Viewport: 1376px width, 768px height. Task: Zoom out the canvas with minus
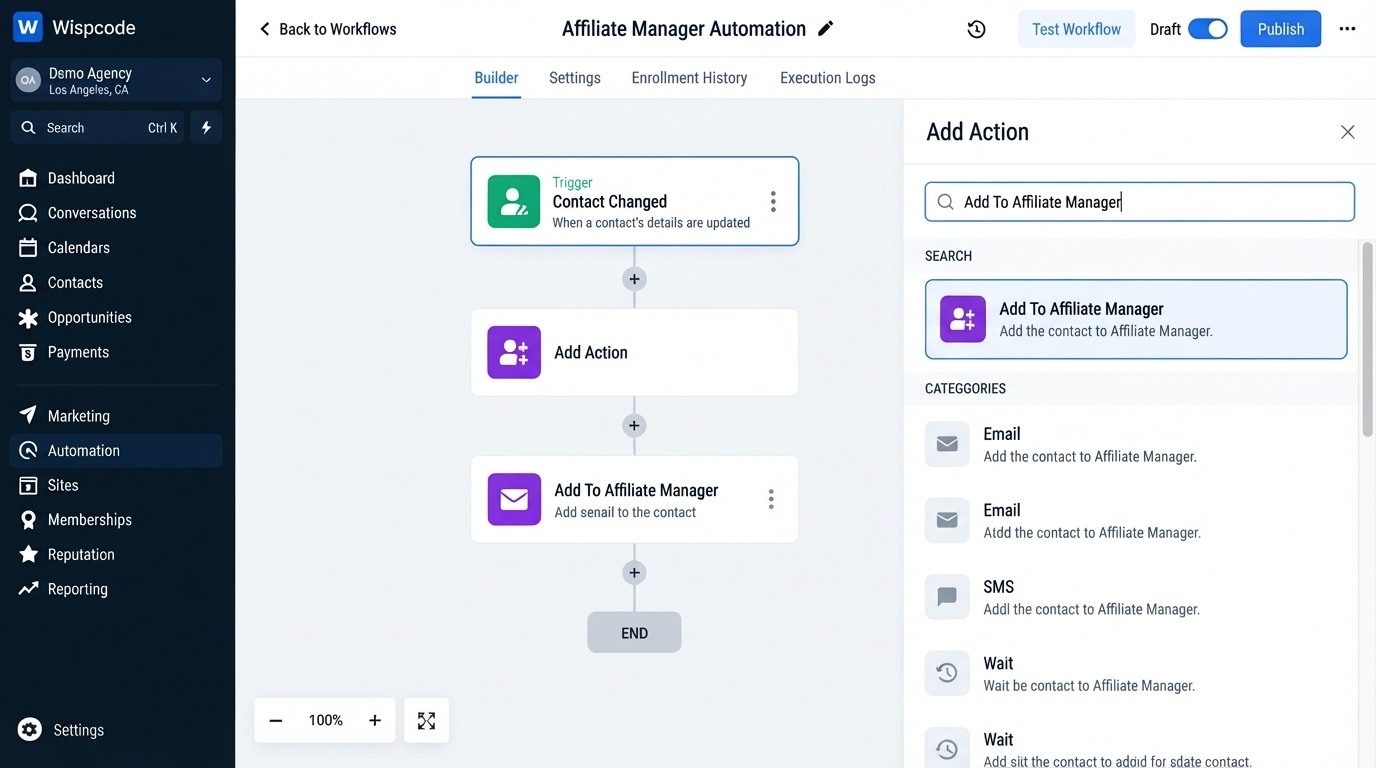pos(276,720)
